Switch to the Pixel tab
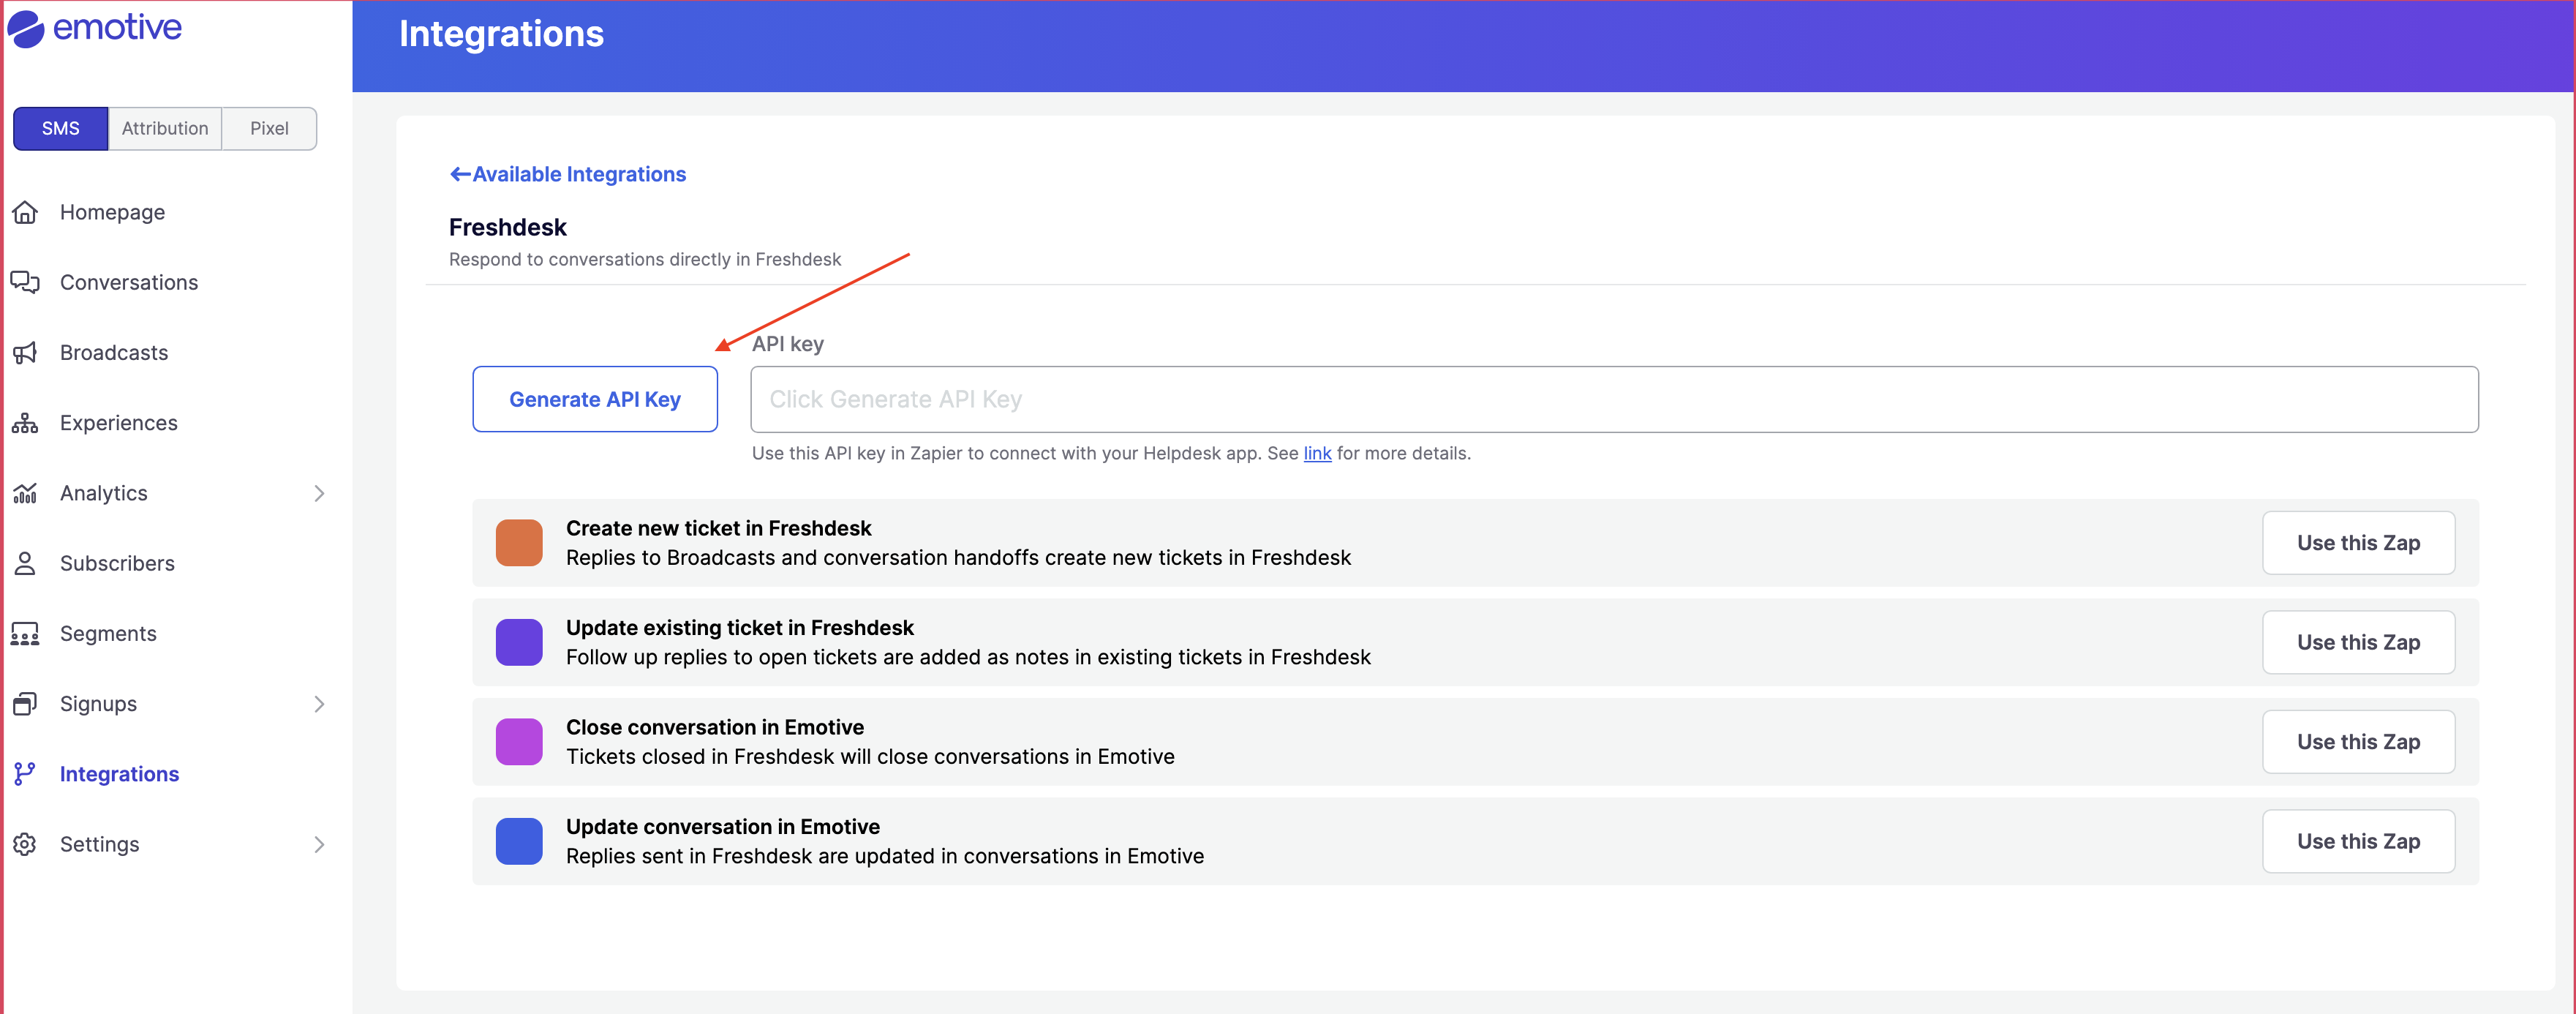2576x1014 pixels. coord(268,128)
